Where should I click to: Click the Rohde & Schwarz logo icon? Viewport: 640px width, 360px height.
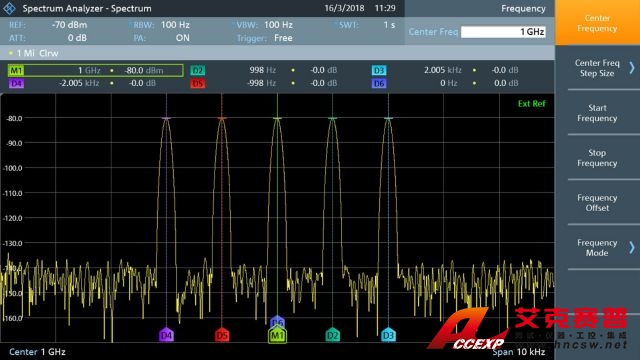(9, 8)
